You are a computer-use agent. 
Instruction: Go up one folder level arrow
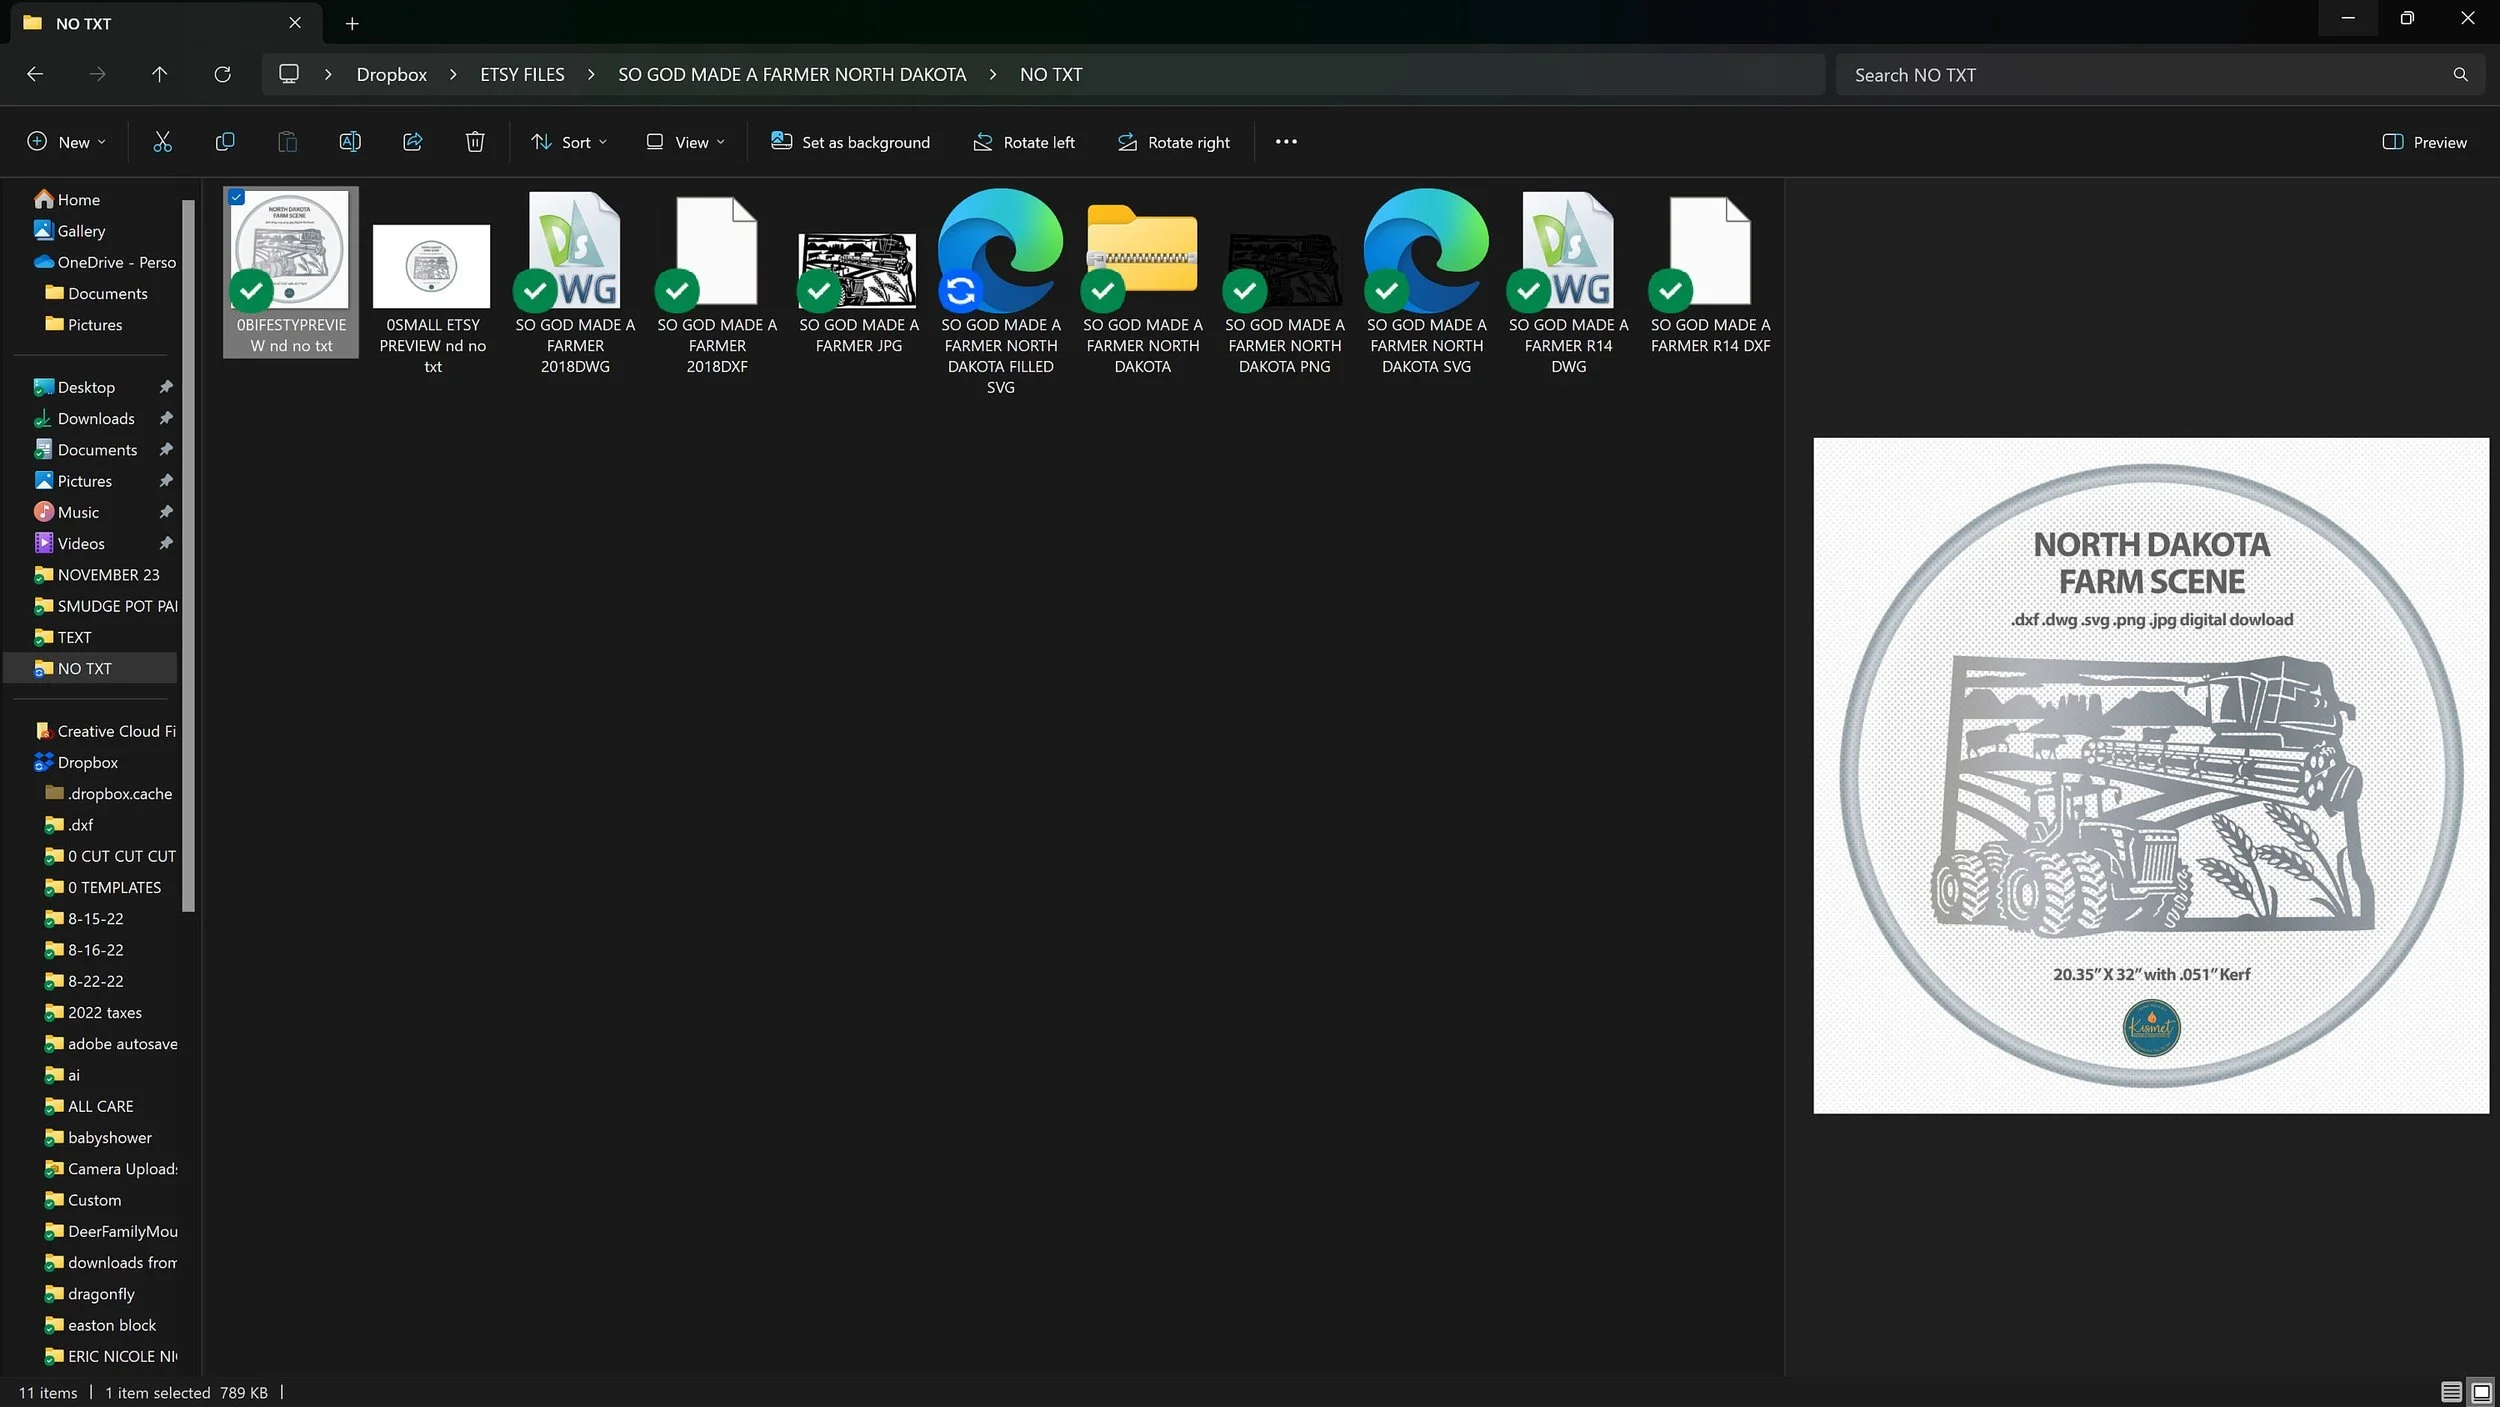159,74
